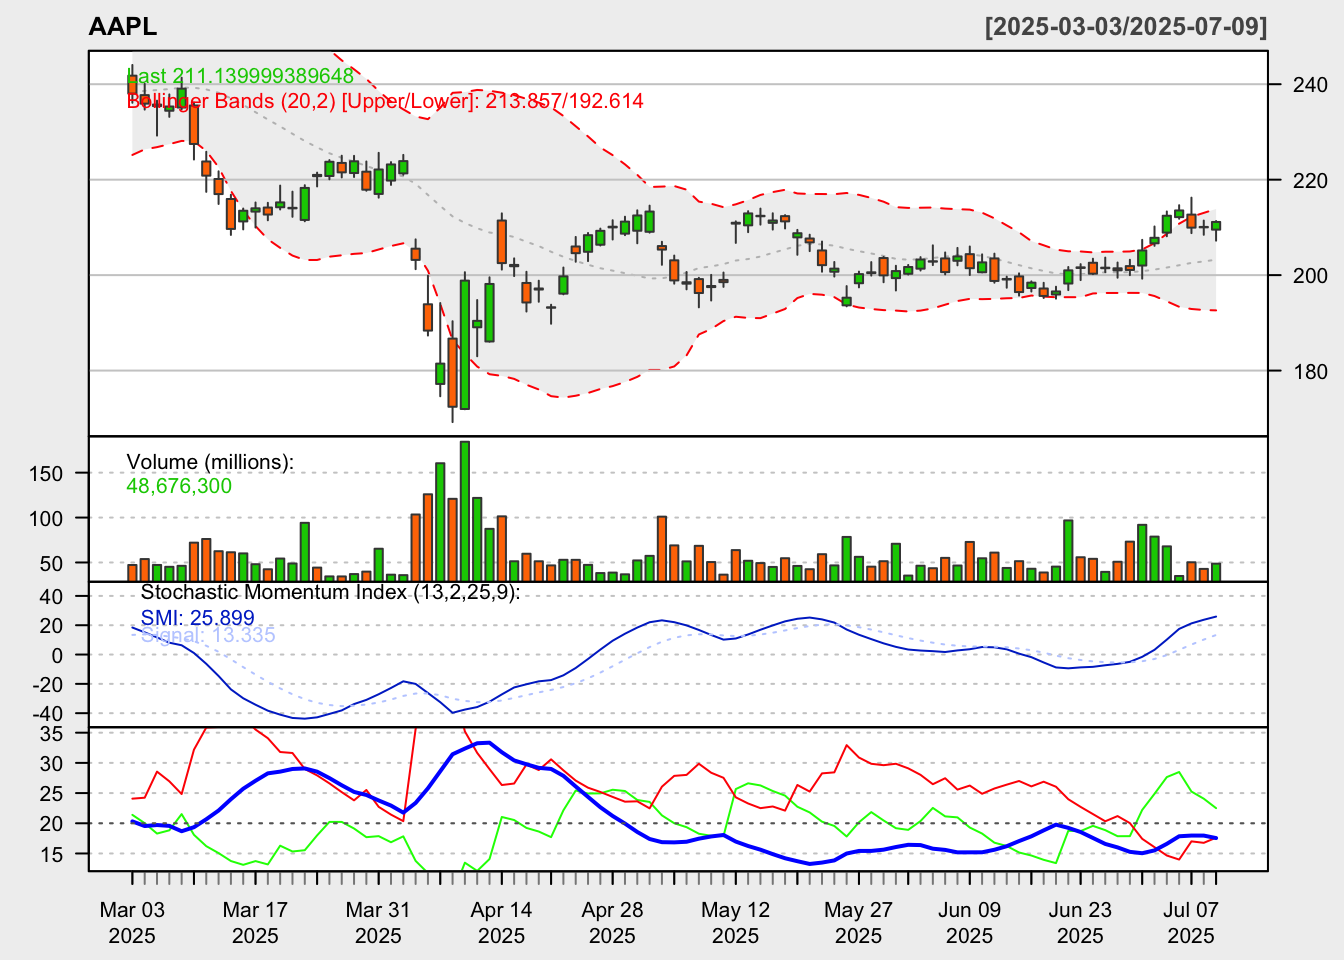Click the AAPL ticker title

[123, 27]
